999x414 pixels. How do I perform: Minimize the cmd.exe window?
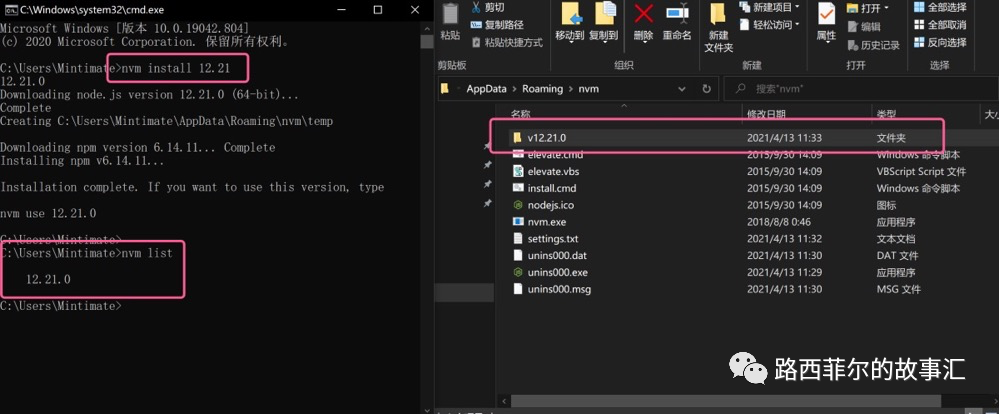click(341, 10)
